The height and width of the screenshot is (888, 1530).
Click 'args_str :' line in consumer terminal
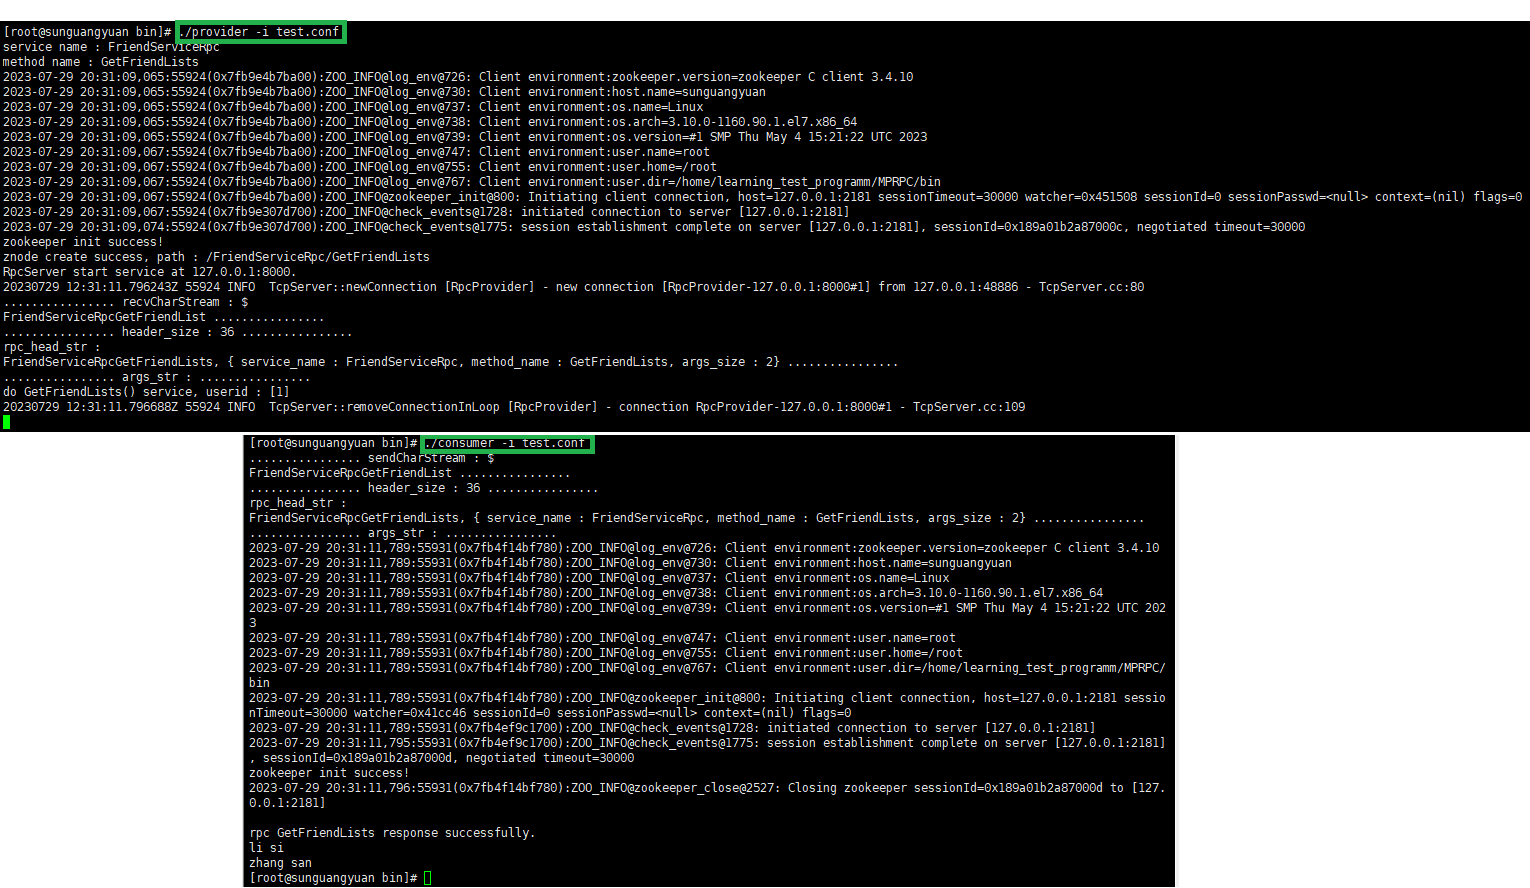point(403,533)
